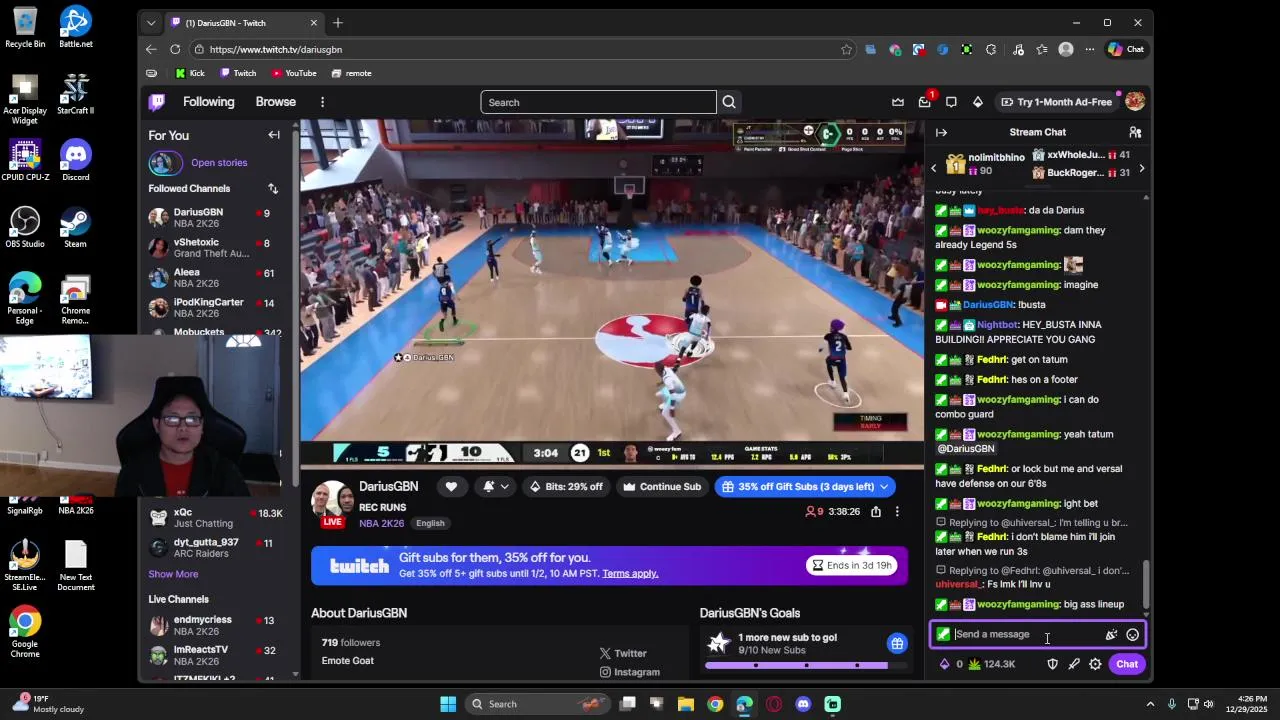Collapse the Stream Chat panel
Screen dimensions: 1280x720
tap(941, 132)
